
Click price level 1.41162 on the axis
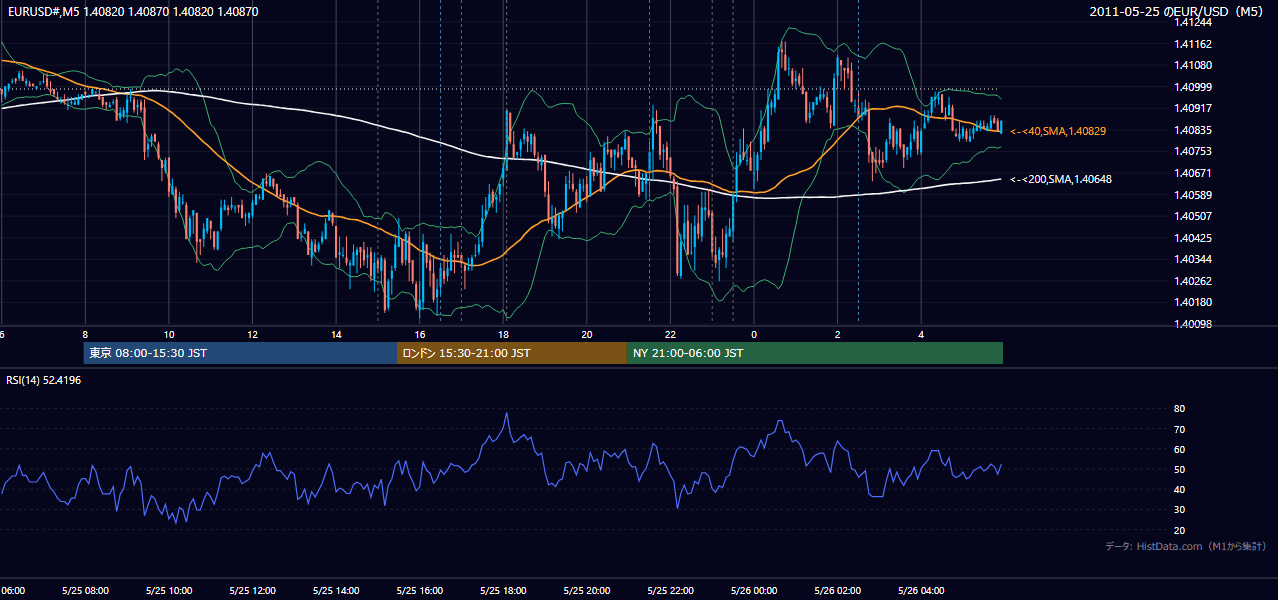[1193, 44]
